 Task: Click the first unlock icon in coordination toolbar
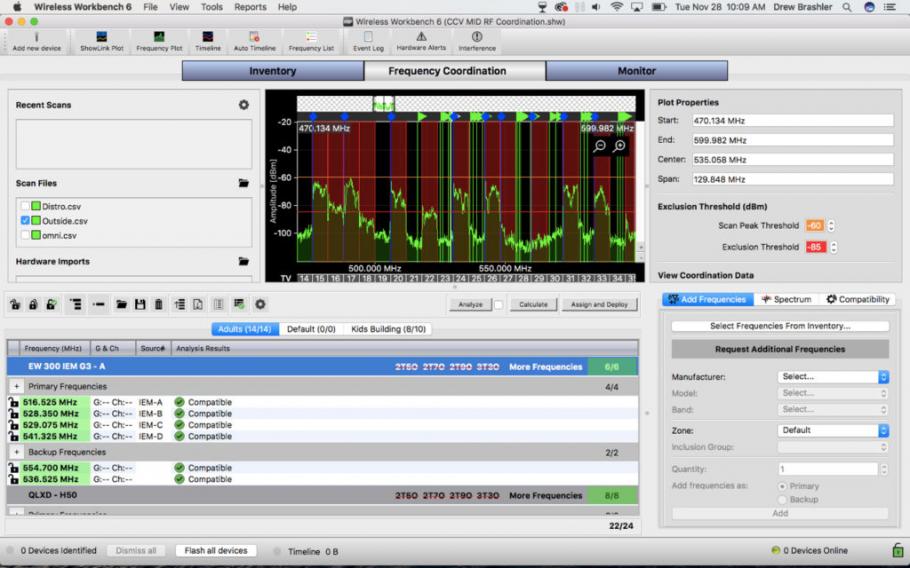pyautogui.click(x=15, y=304)
